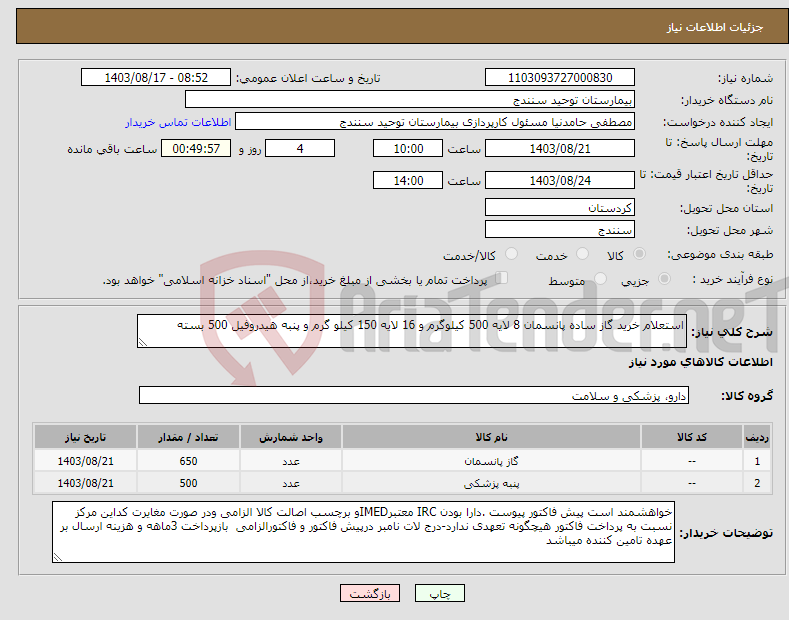Click the quantity cell showing 500
The height and width of the screenshot is (620, 789).
pyautogui.click(x=188, y=483)
